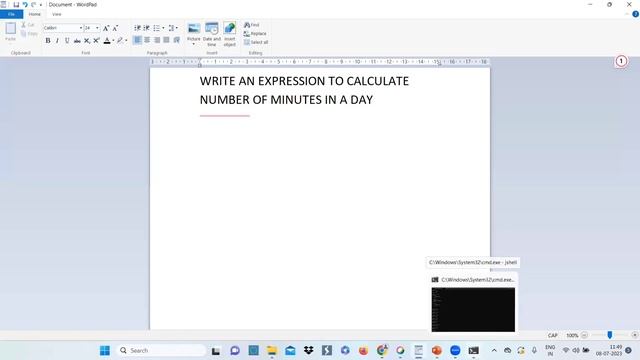Open the Windows Start menu

(105, 350)
